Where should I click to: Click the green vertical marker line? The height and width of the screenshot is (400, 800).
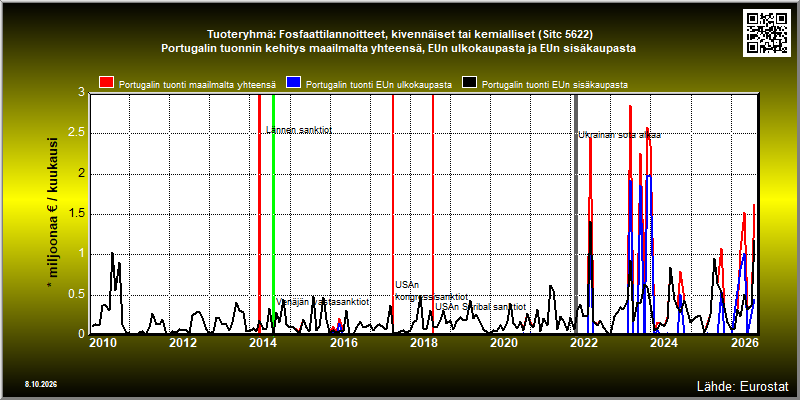(x=273, y=214)
